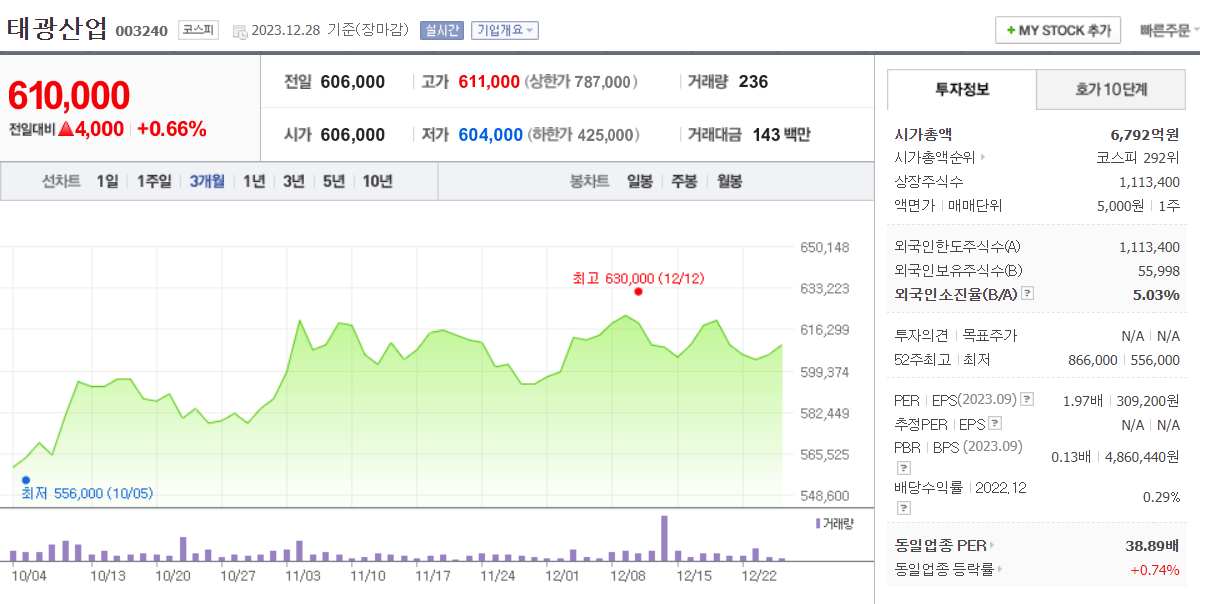Click the 최고 630,000 red marker dot
This screenshot has width=1213, height=604.
click(638, 292)
